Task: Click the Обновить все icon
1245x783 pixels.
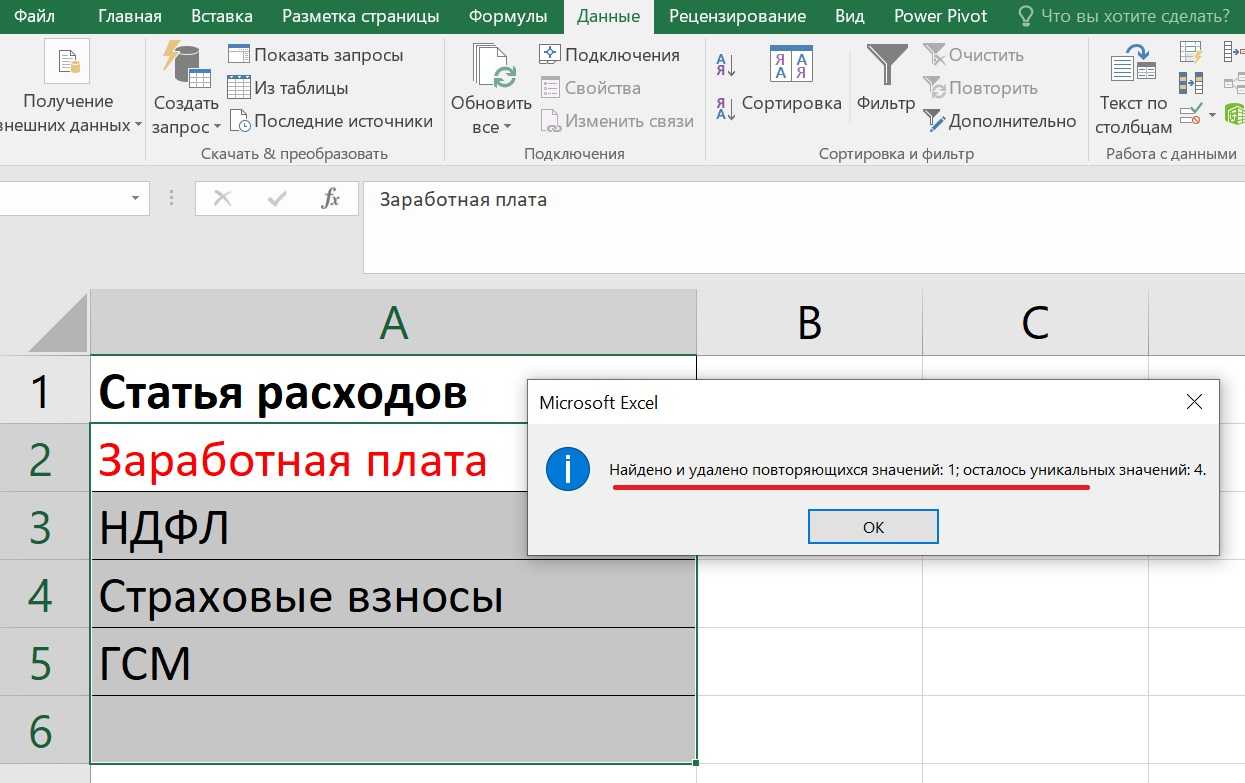Action: point(495,66)
